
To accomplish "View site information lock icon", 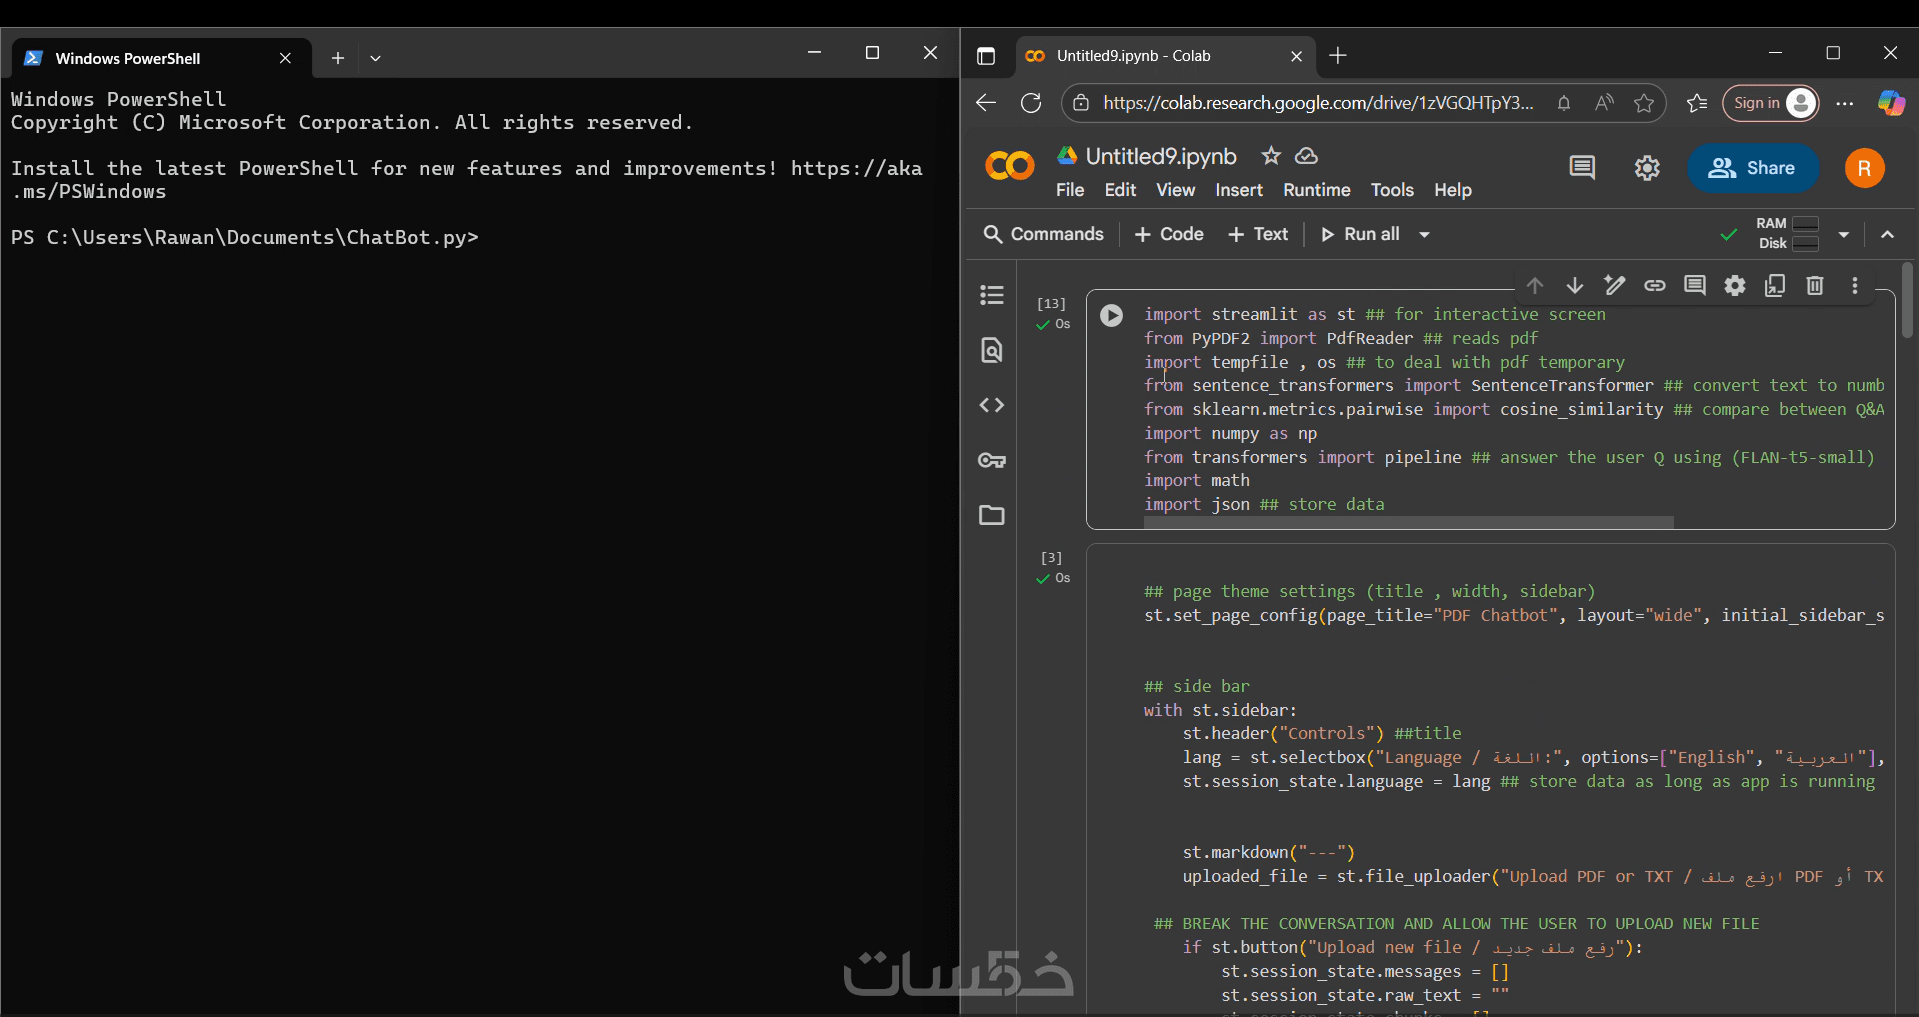I will pyautogui.click(x=1081, y=103).
